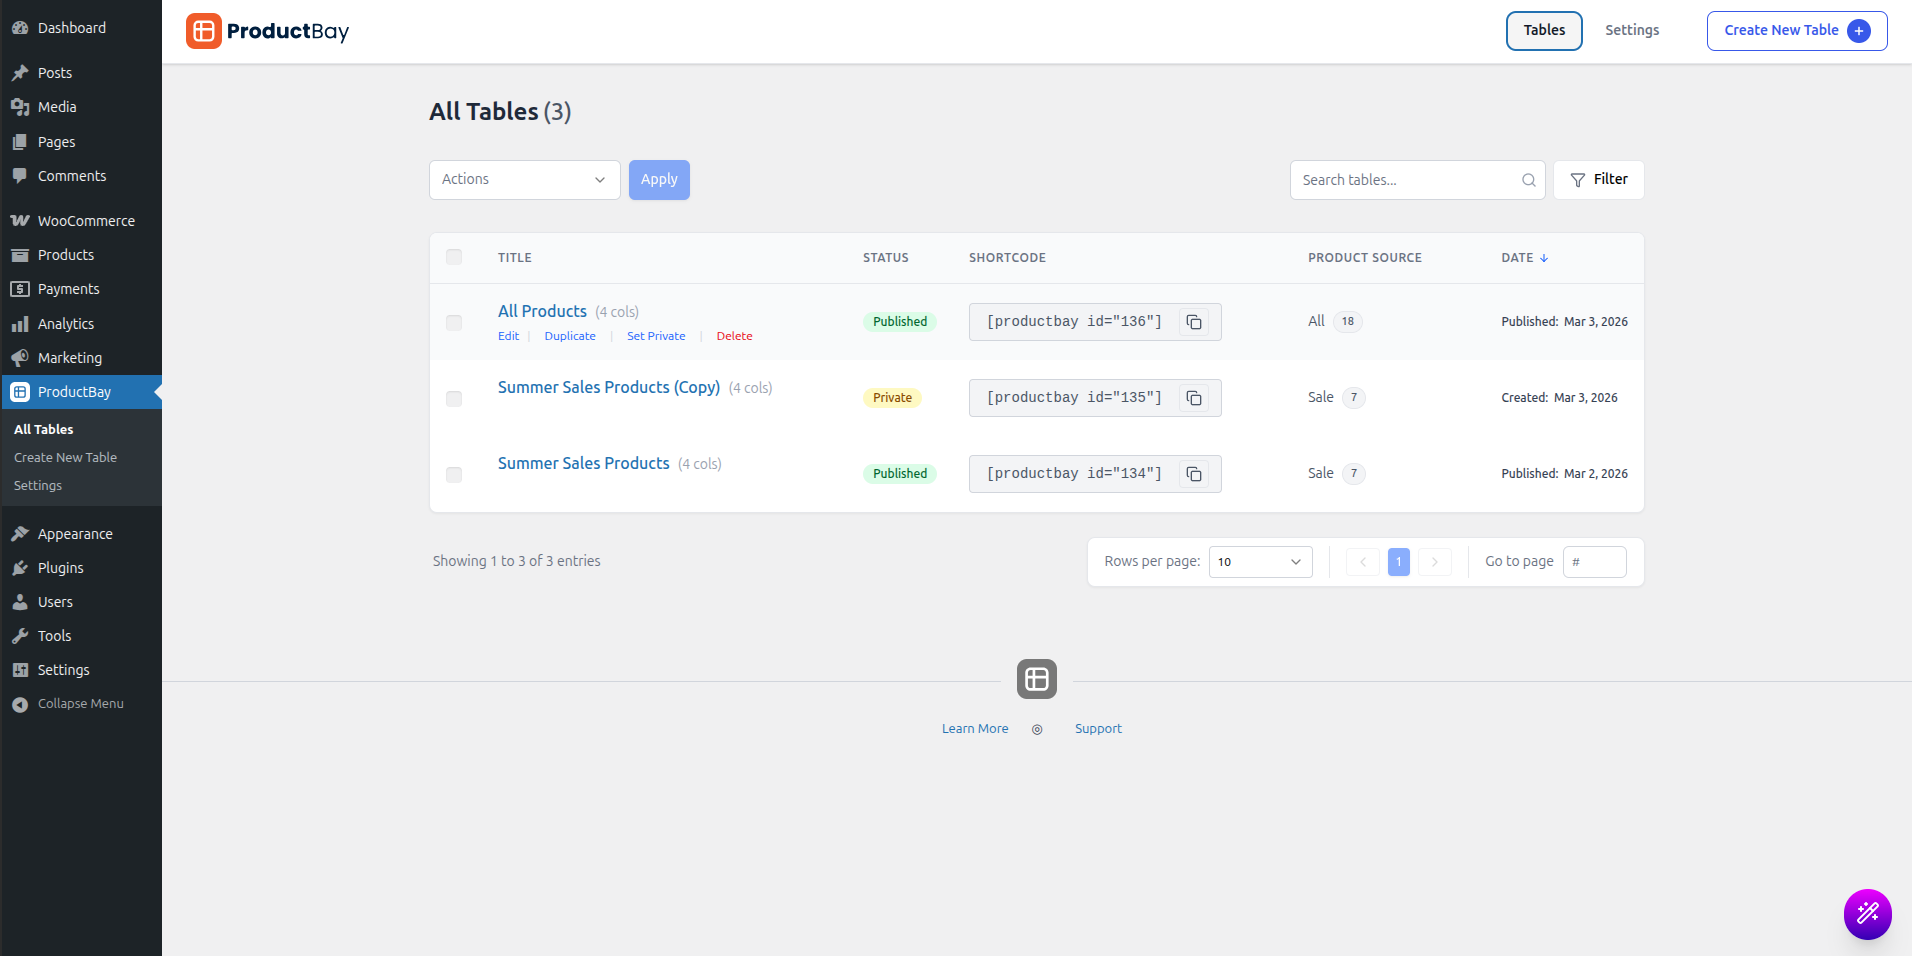The height and width of the screenshot is (956, 1912).
Task: Click the Create New Table button
Action: click(1794, 30)
